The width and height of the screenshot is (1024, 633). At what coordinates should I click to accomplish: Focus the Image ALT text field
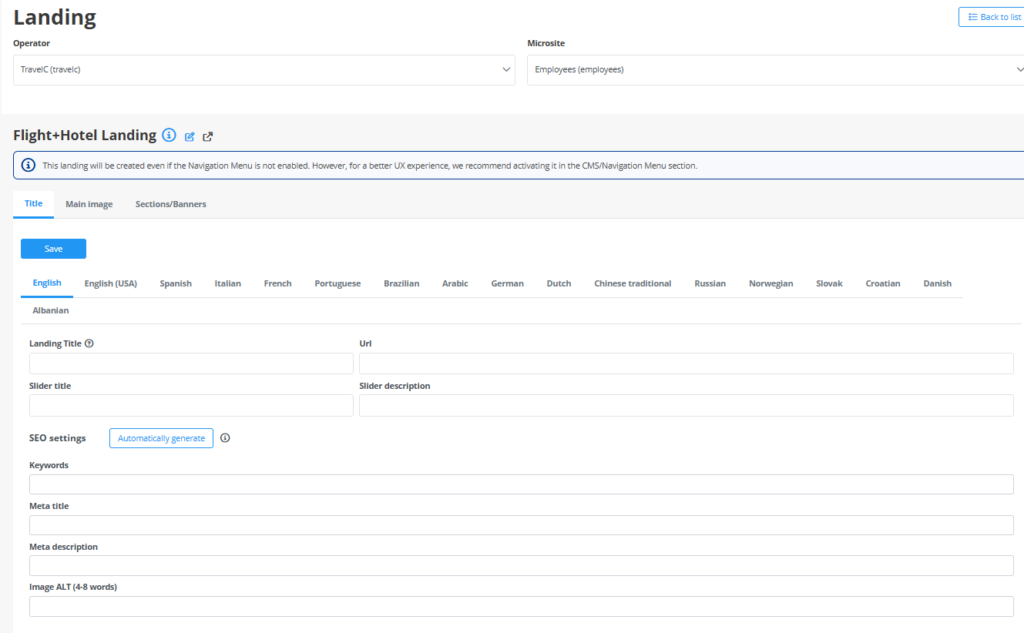click(x=521, y=607)
